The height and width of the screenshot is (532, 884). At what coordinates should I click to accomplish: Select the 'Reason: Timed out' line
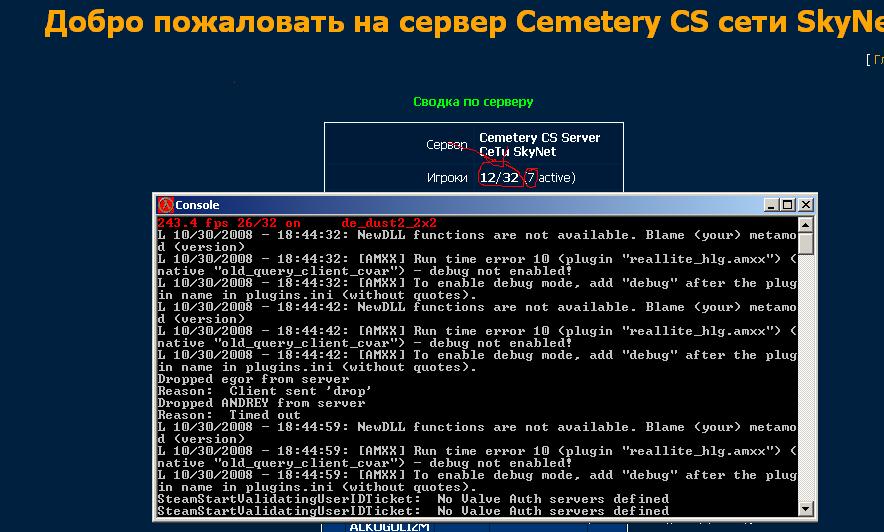click(x=229, y=415)
